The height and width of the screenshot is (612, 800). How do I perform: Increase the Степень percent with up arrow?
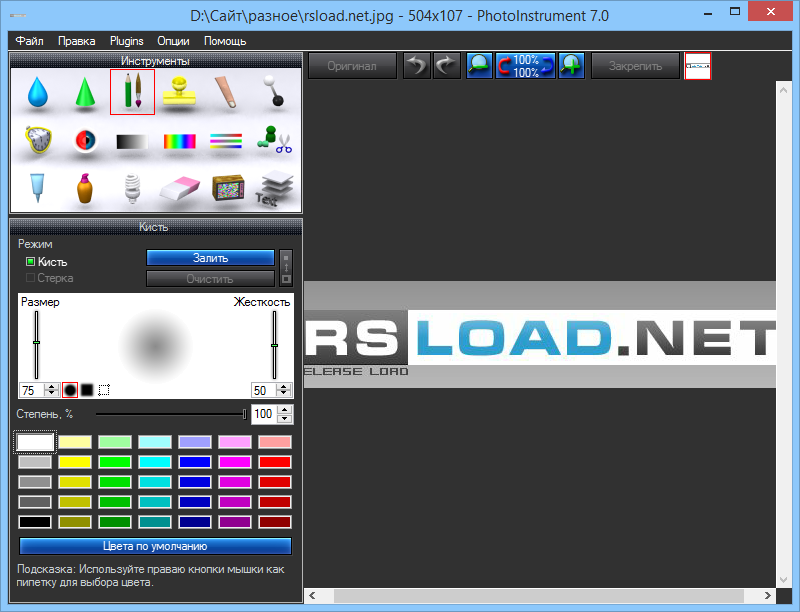point(285,410)
